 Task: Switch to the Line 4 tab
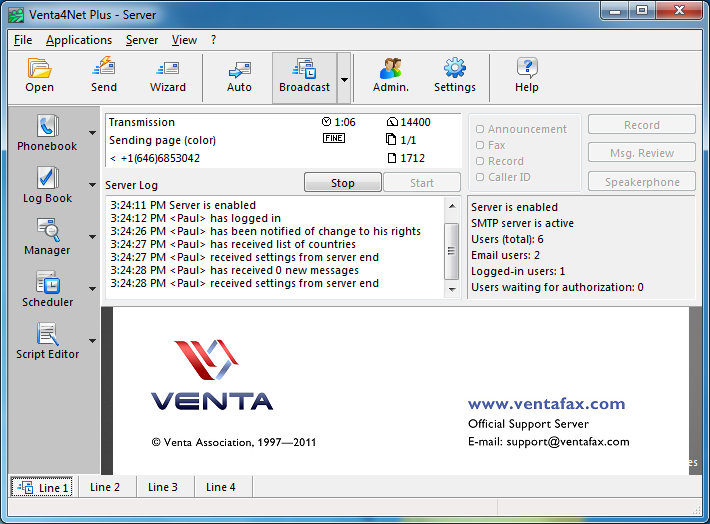click(x=221, y=487)
